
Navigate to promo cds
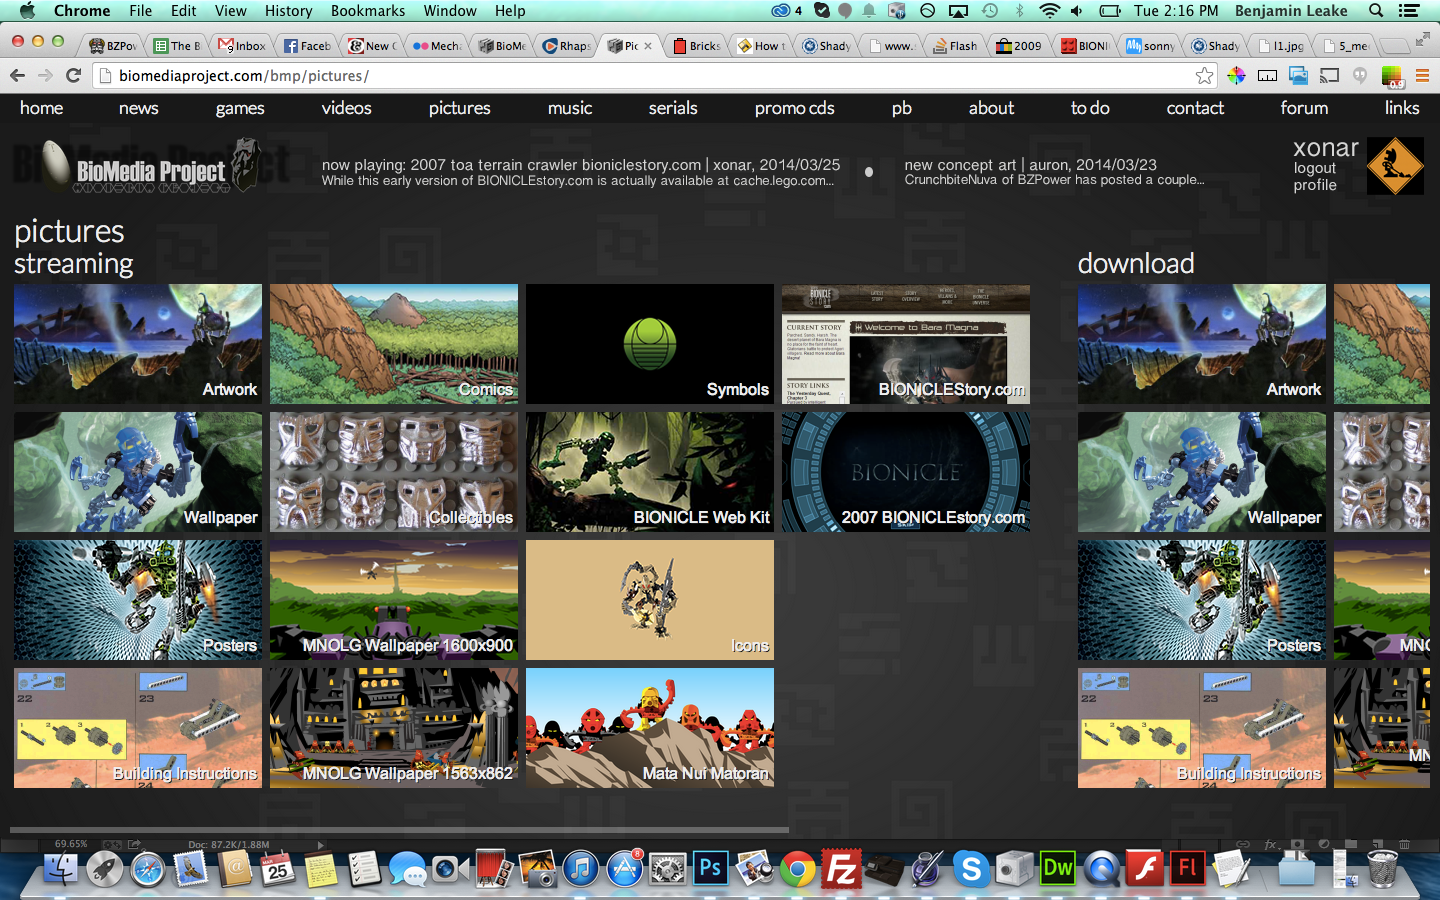(794, 108)
